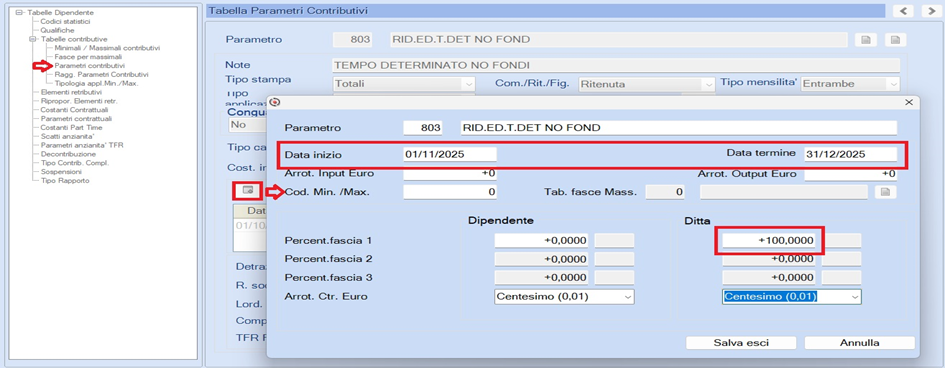
Task: Click background Parametro code field 803
Action: [353, 40]
